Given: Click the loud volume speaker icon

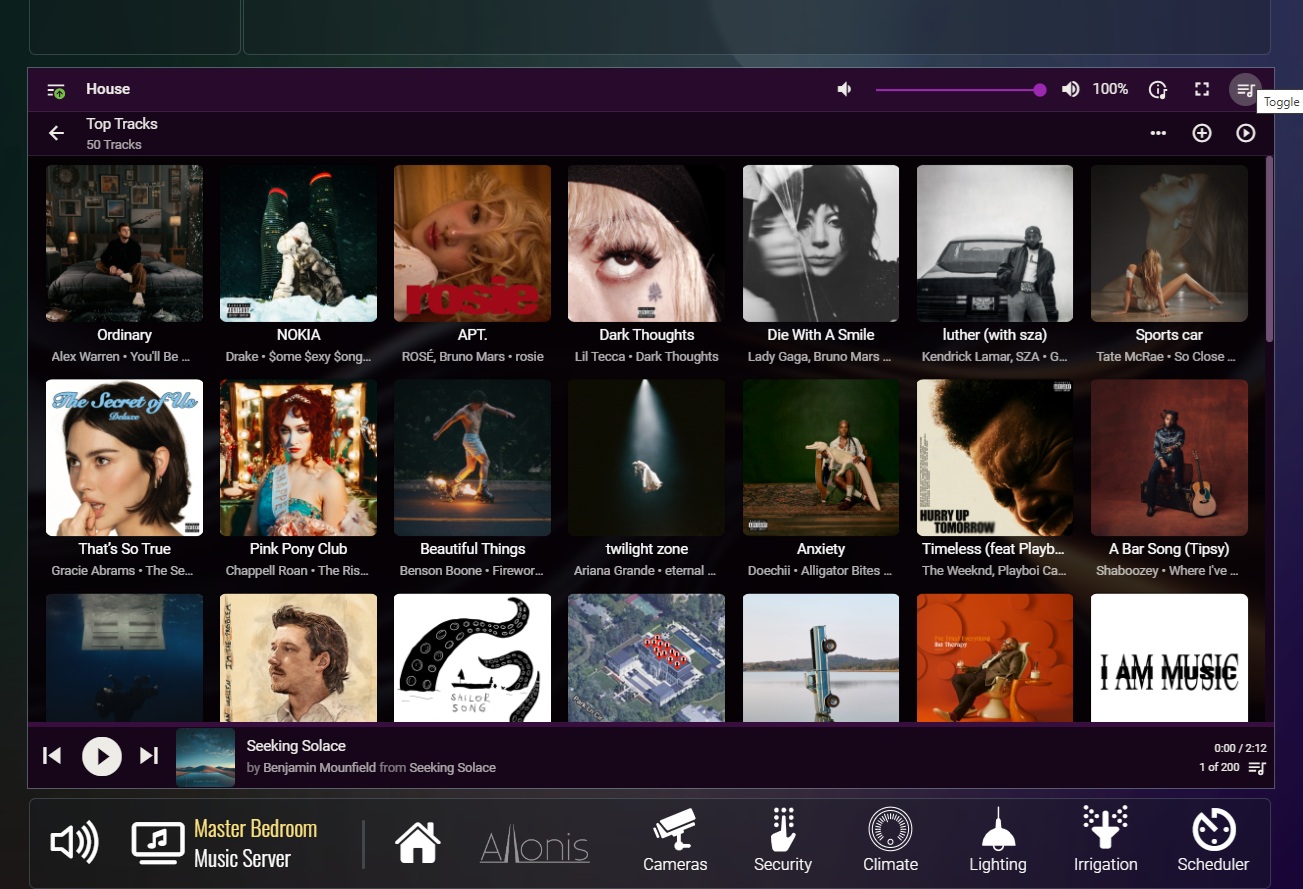Looking at the screenshot, I should pyautogui.click(x=1070, y=89).
